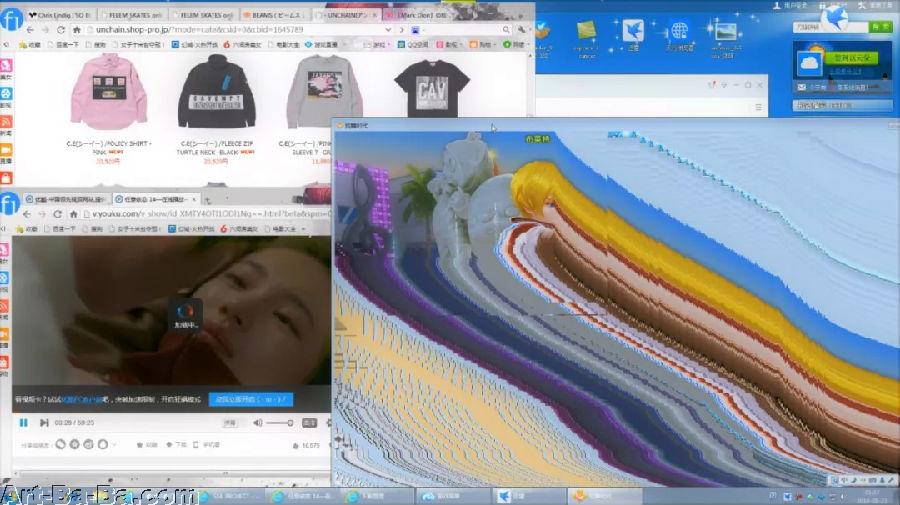This screenshot has height=505, width=900.
Task: Go back in the youku.com browser window
Action: [27, 214]
